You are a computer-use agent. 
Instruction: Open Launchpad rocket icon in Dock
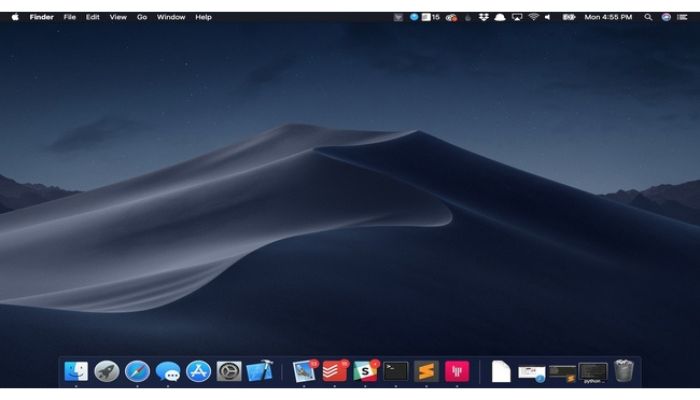point(107,371)
